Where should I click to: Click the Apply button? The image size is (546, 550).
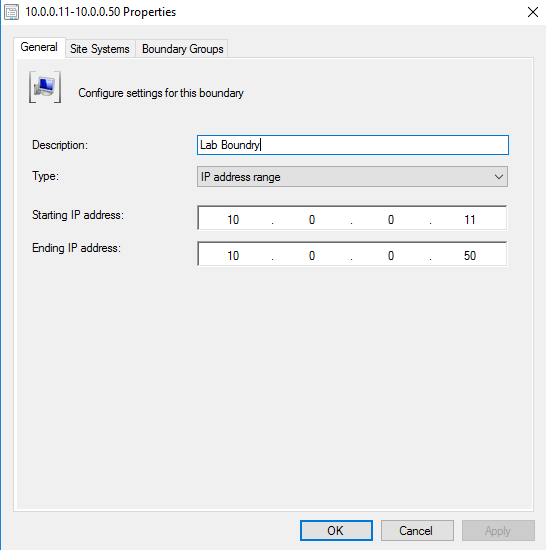tap(498, 530)
